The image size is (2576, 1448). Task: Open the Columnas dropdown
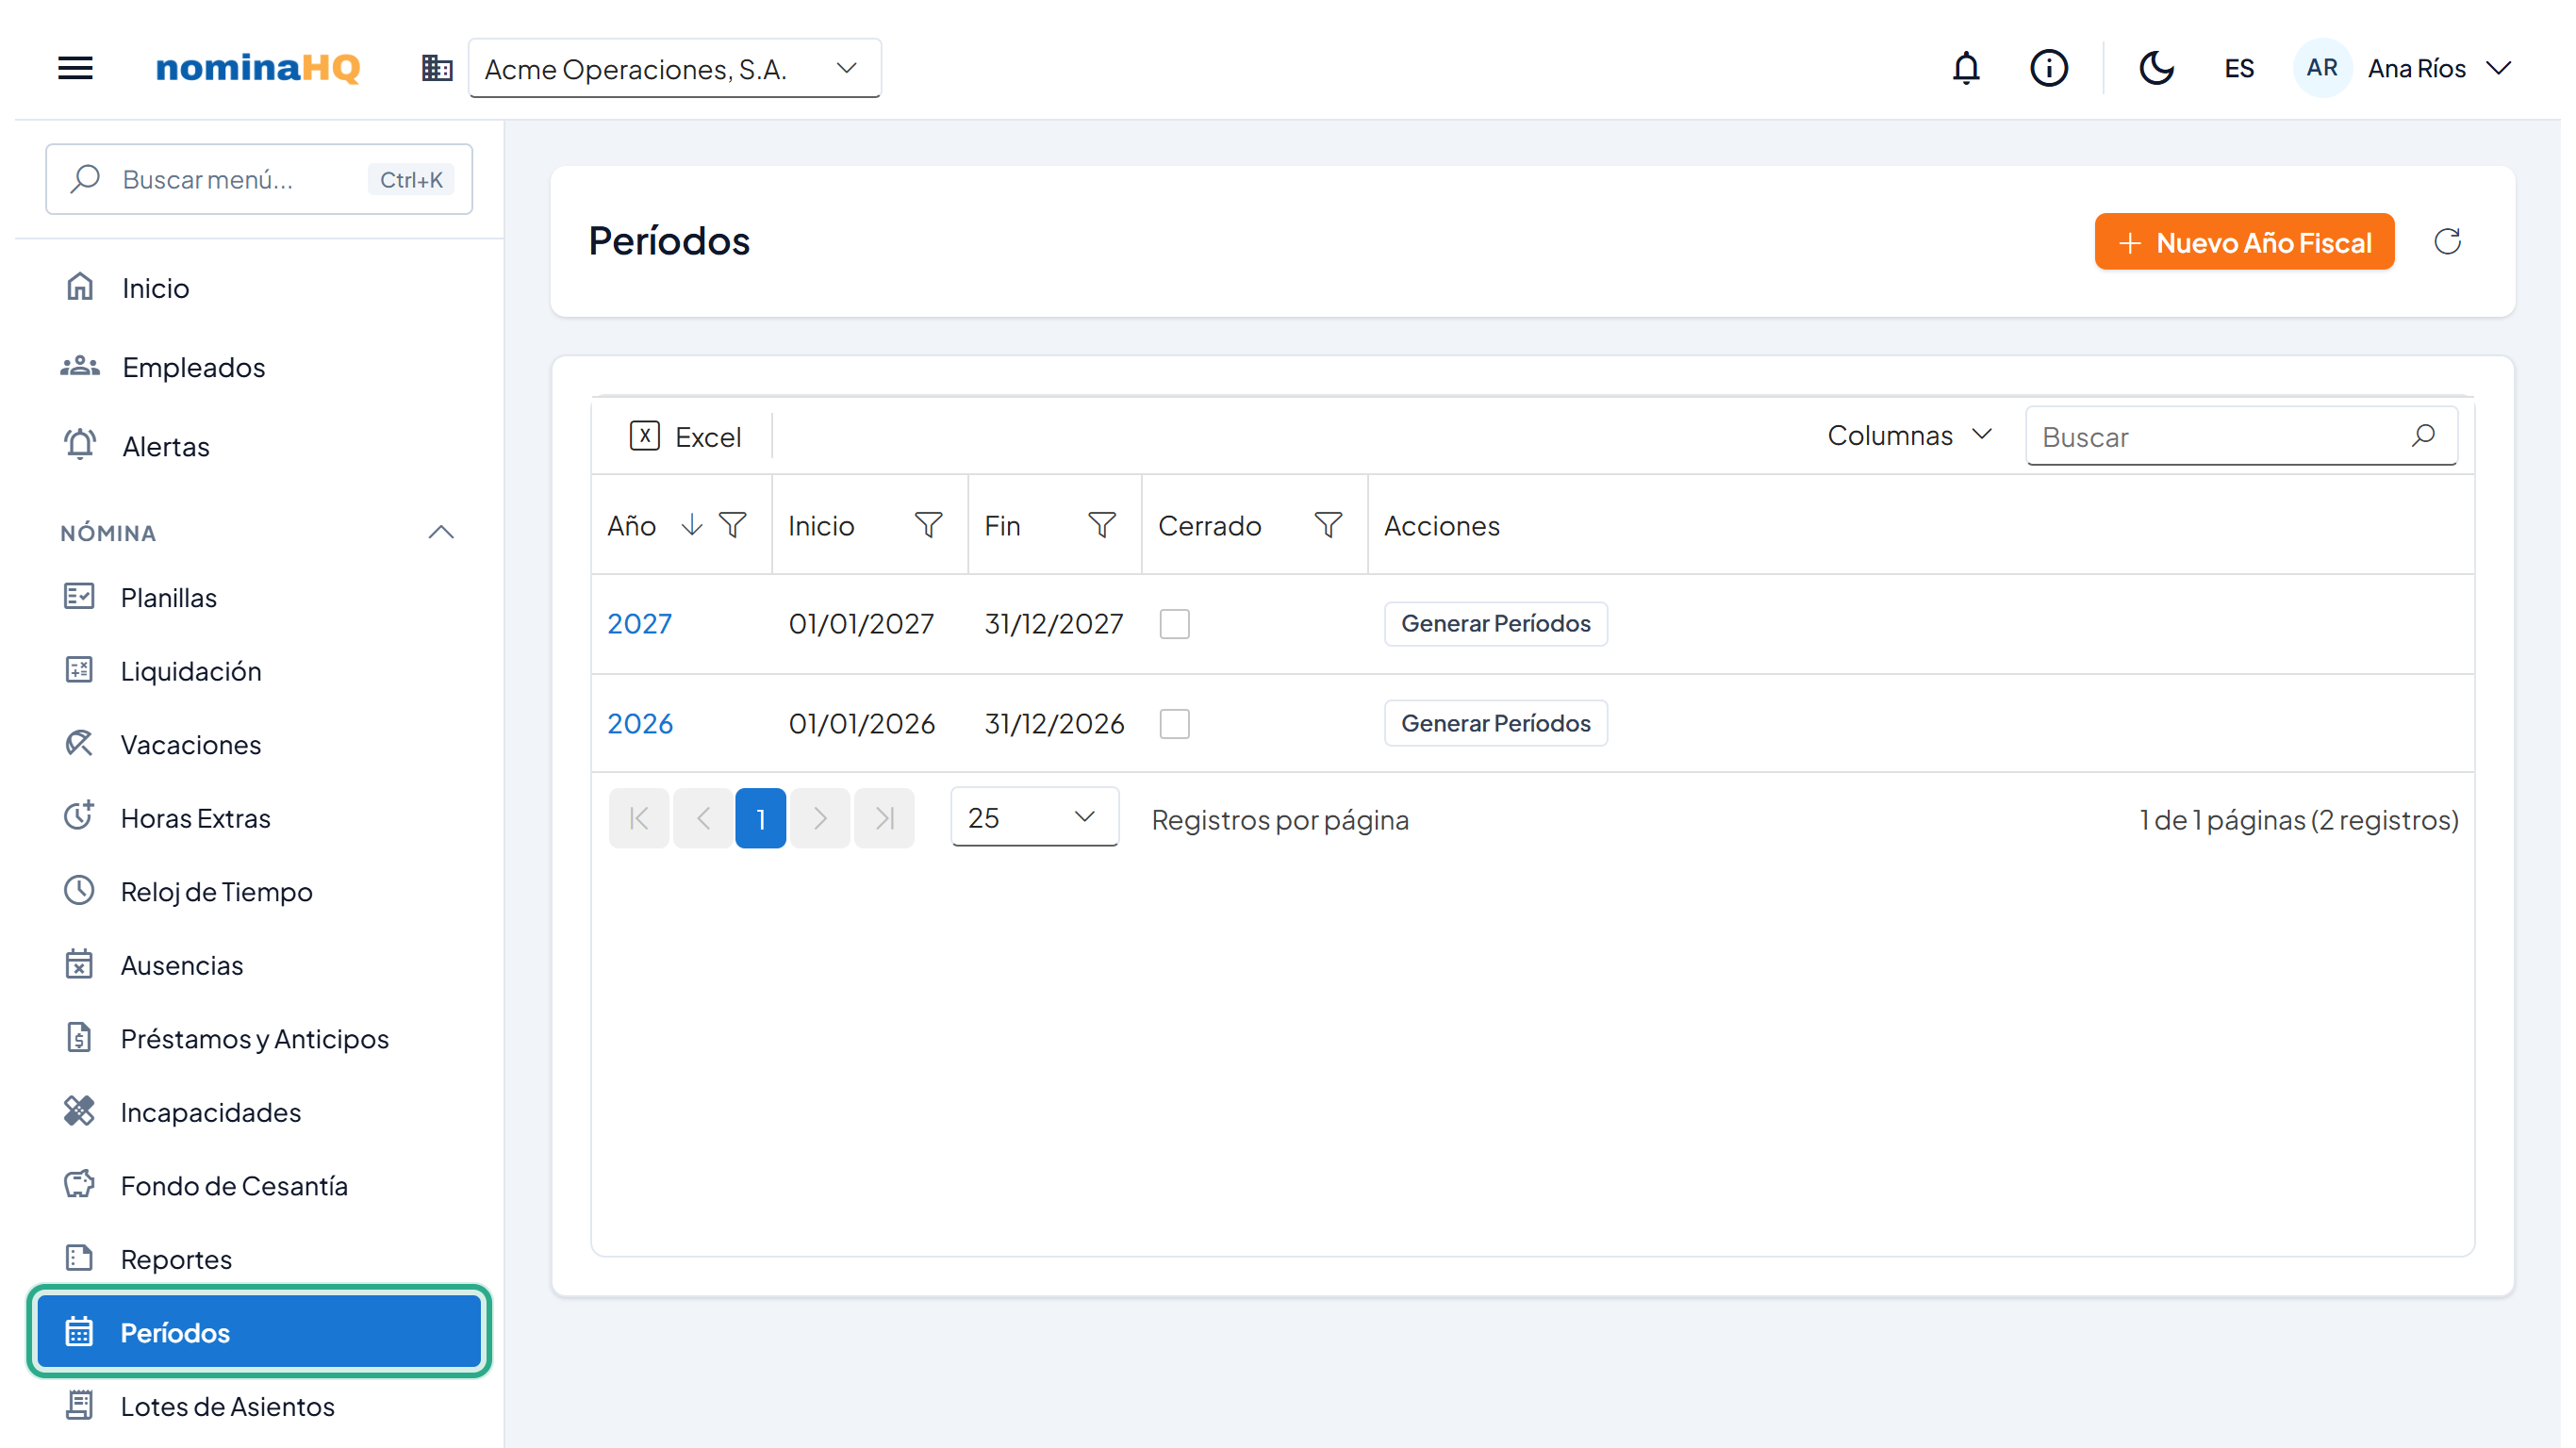[x=1910, y=436]
